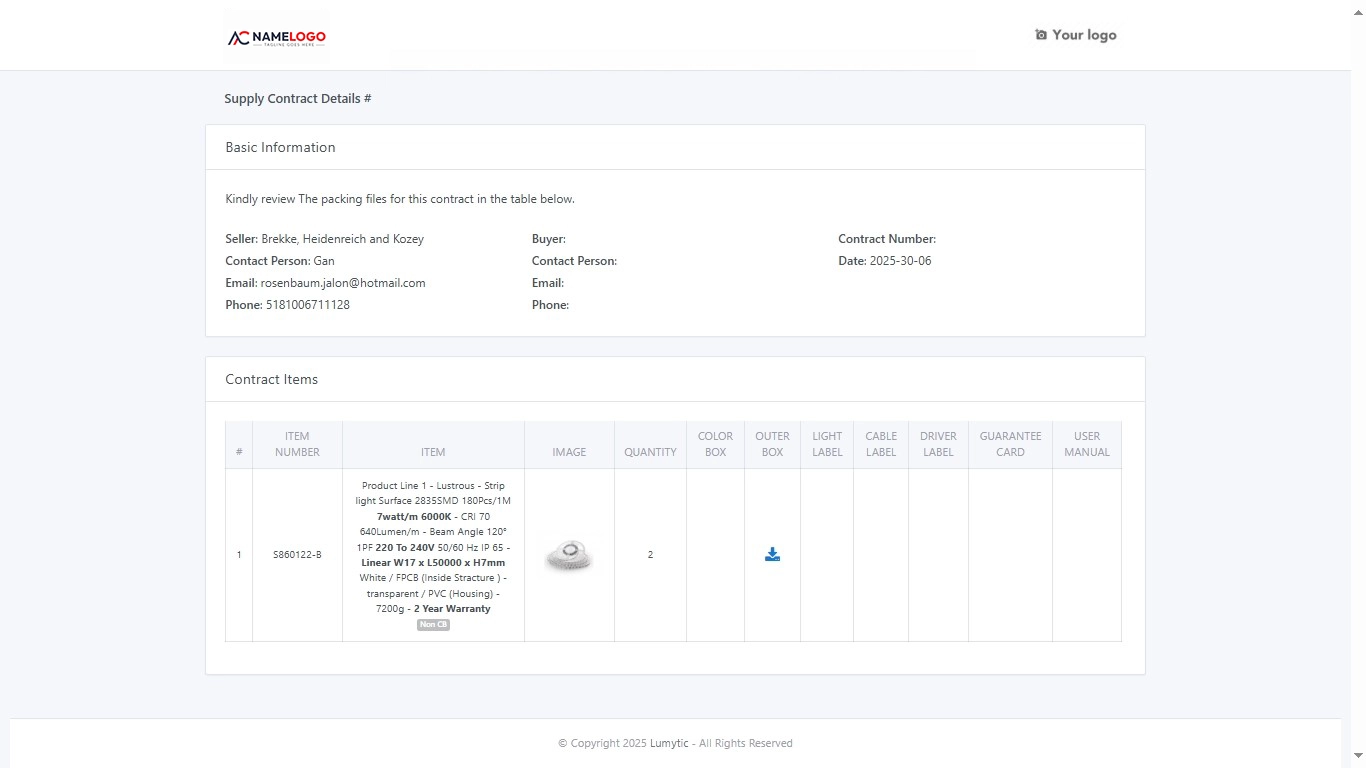Click the NAMELOGO brand image top left
This screenshot has width=1366, height=768.
pyautogui.click(x=276, y=36)
